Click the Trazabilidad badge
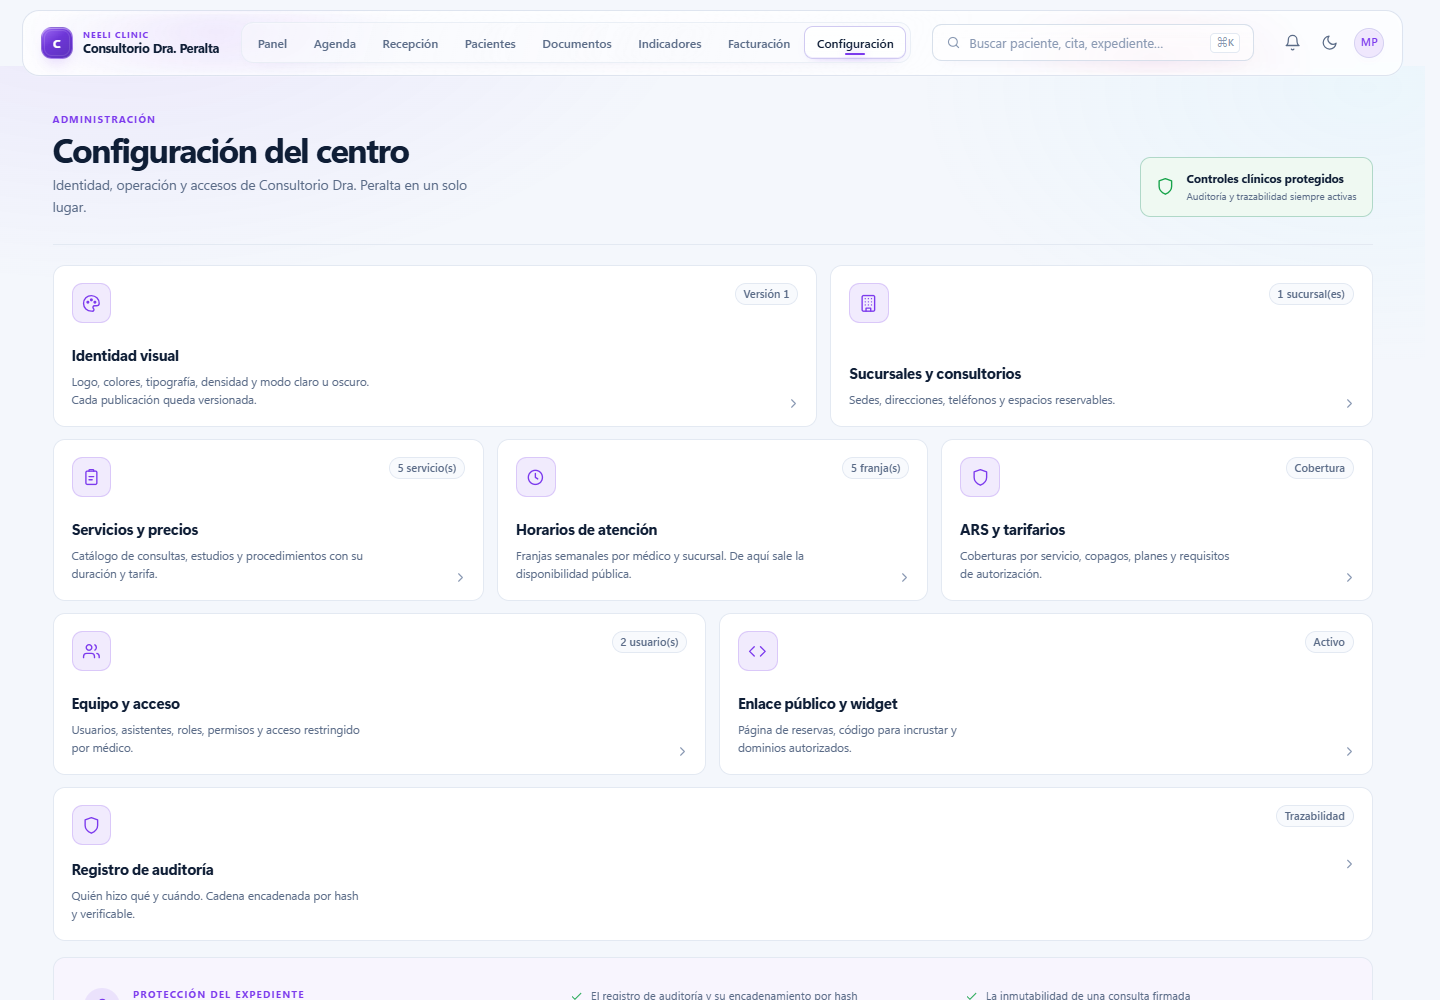Image resolution: width=1440 pixels, height=1000 pixels. pos(1315,816)
